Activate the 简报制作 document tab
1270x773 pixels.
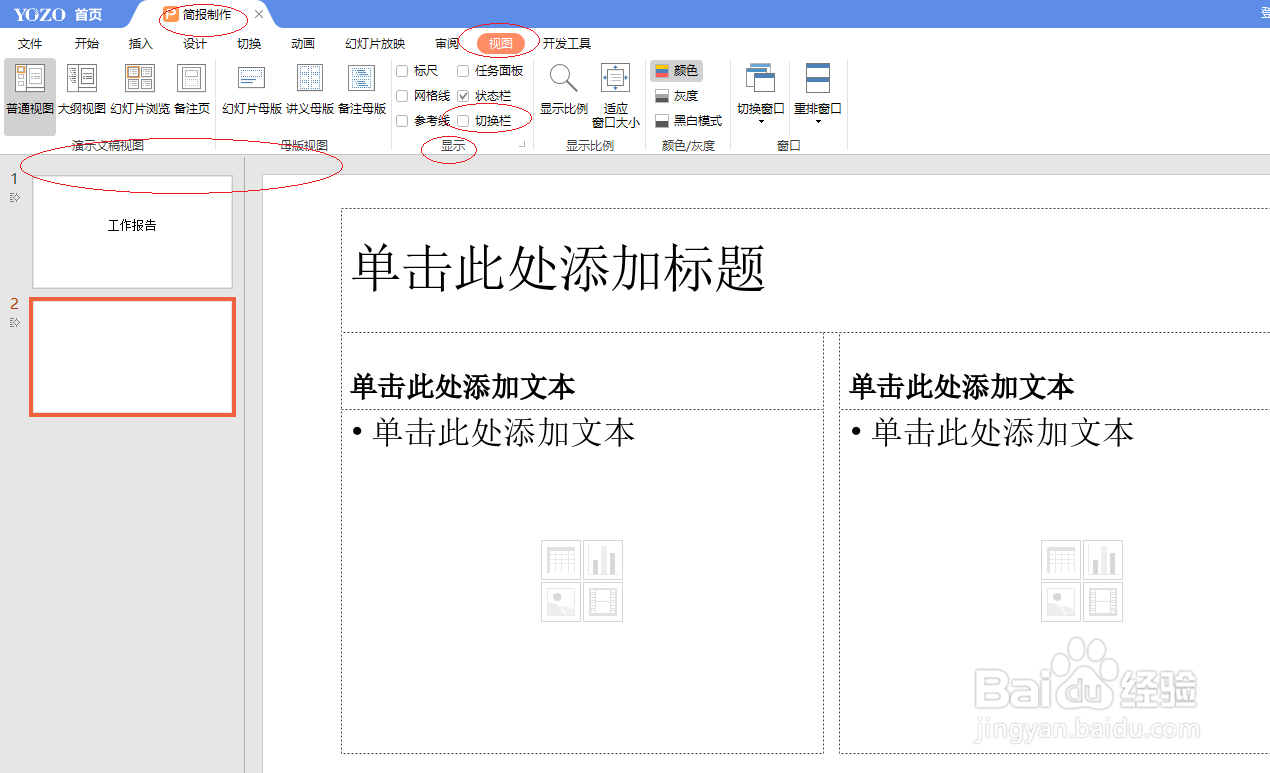[207, 14]
